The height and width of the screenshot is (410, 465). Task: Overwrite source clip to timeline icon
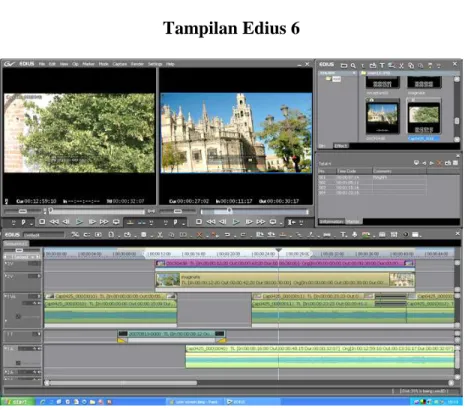pyautogui.click(x=142, y=222)
